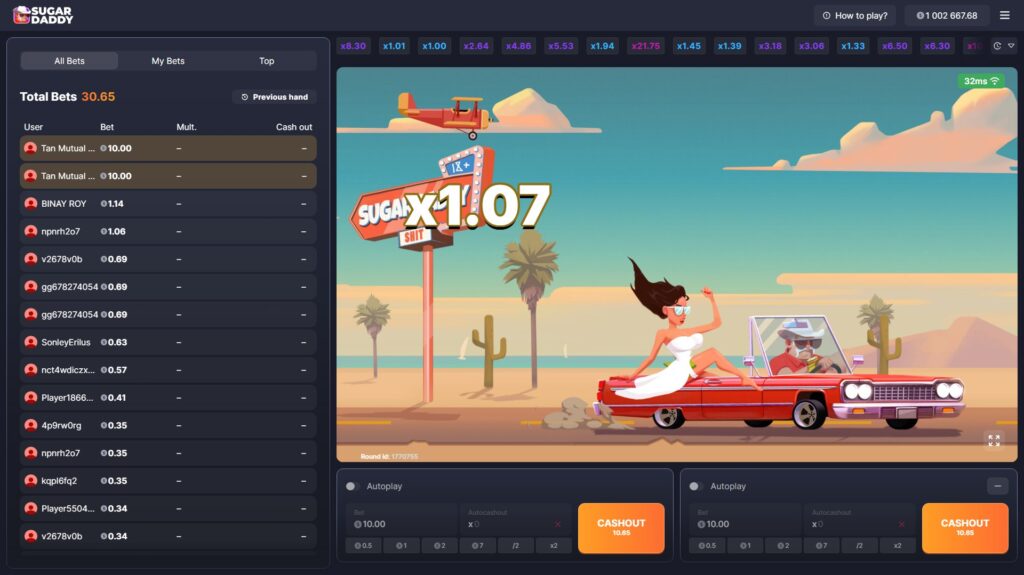
Task: Switch to the Top tab
Action: pyautogui.click(x=267, y=61)
